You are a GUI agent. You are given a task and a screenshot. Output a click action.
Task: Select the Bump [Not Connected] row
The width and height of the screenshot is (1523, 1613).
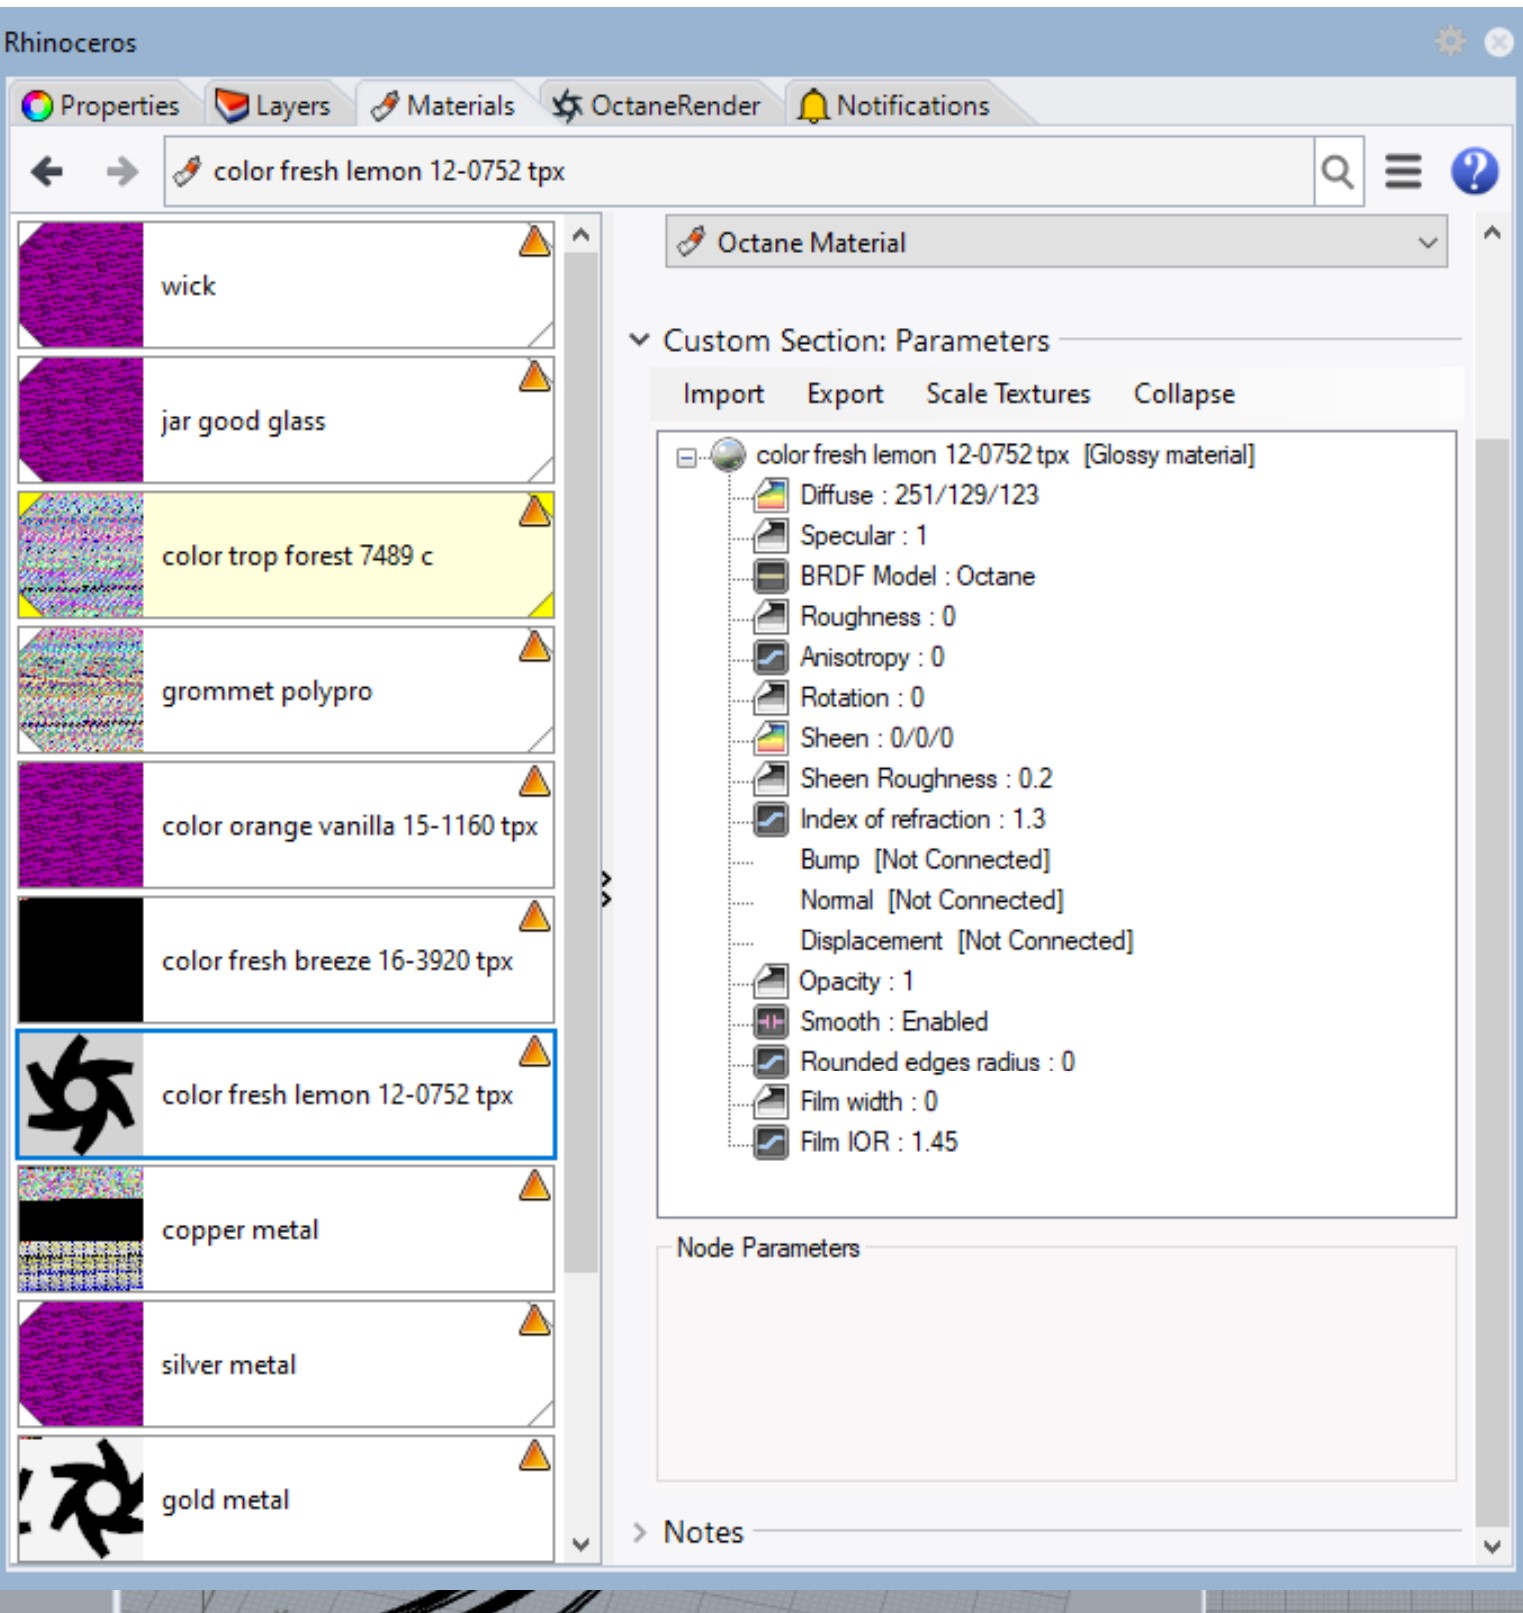tap(925, 860)
